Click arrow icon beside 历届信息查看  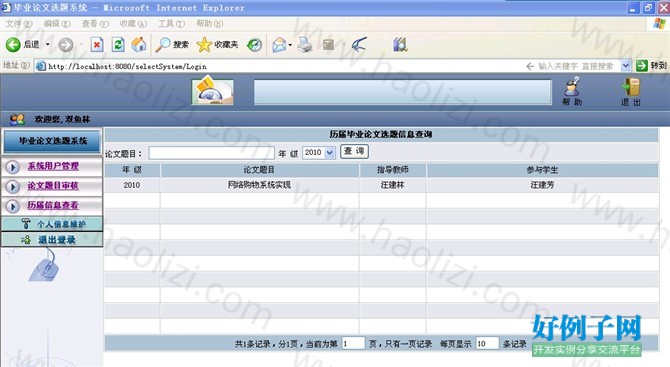pyautogui.click(x=13, y=206)
